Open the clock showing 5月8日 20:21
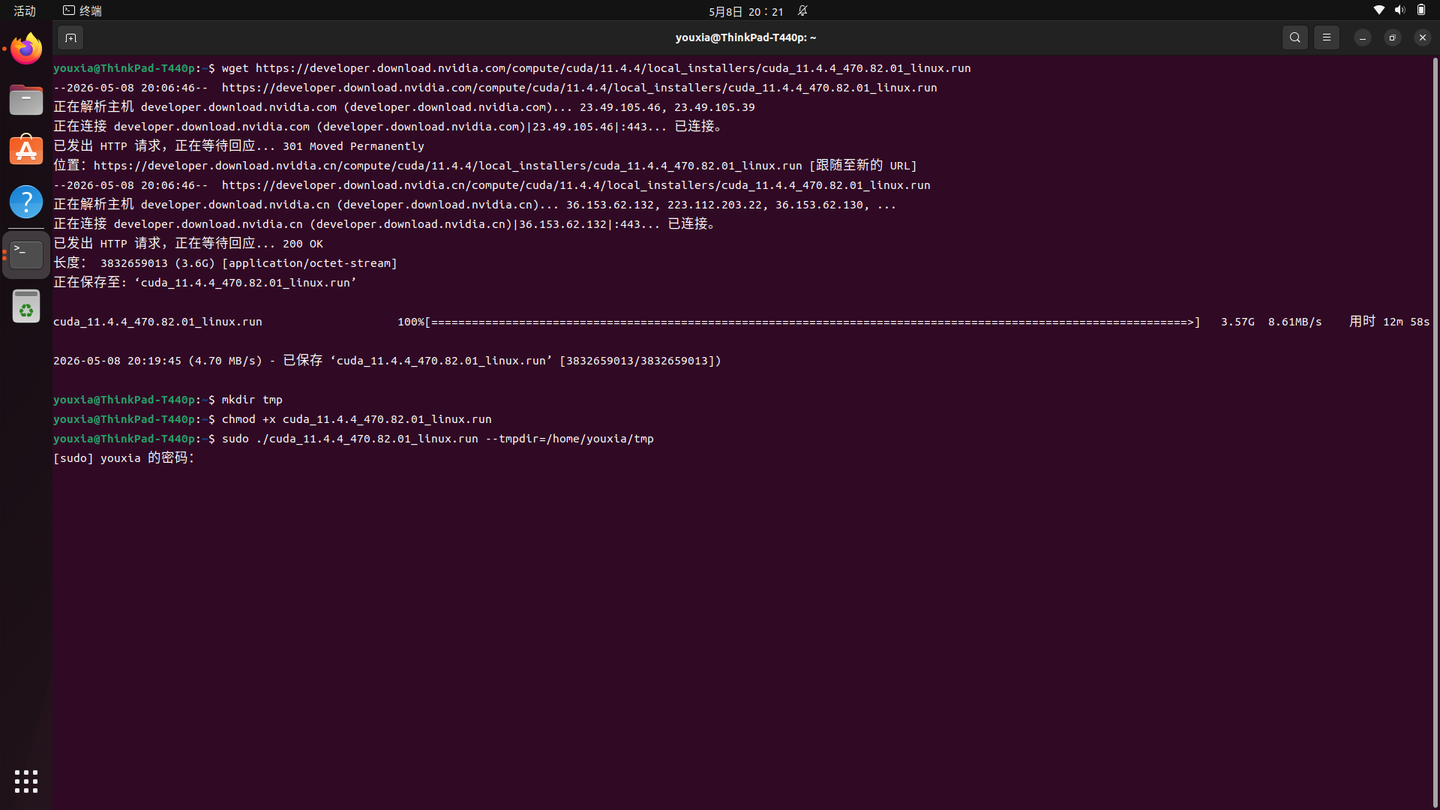 pyautogui.click(x=746, y=11)
